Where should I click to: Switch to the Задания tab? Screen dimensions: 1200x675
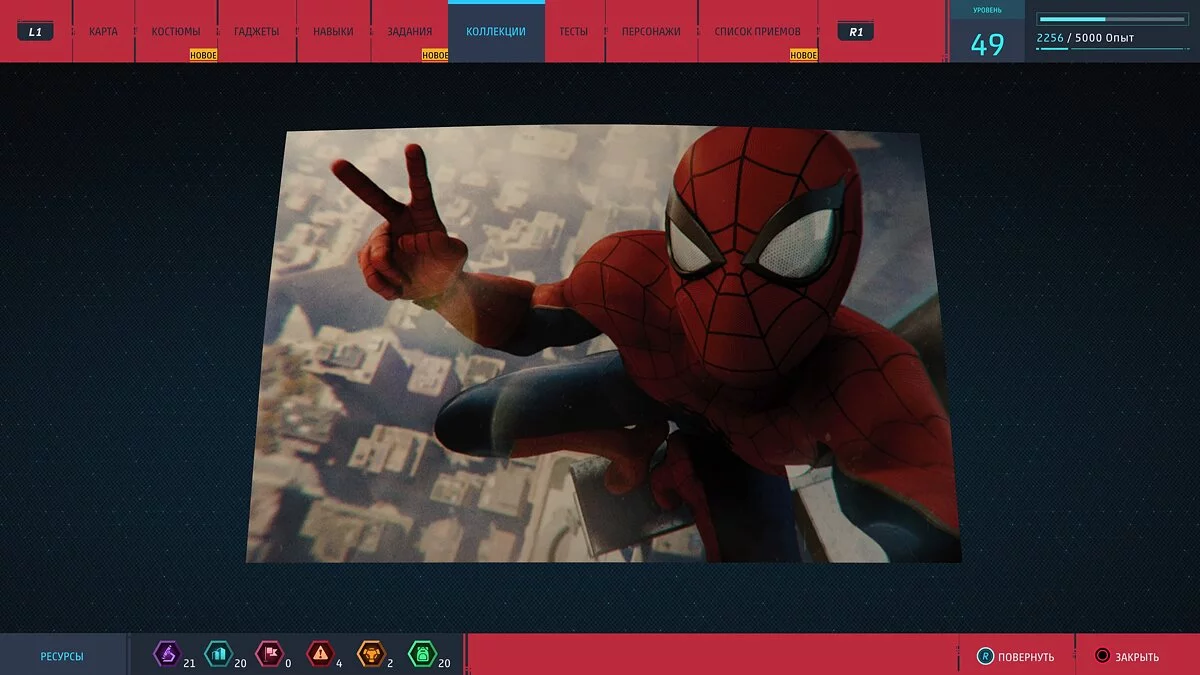410,32
